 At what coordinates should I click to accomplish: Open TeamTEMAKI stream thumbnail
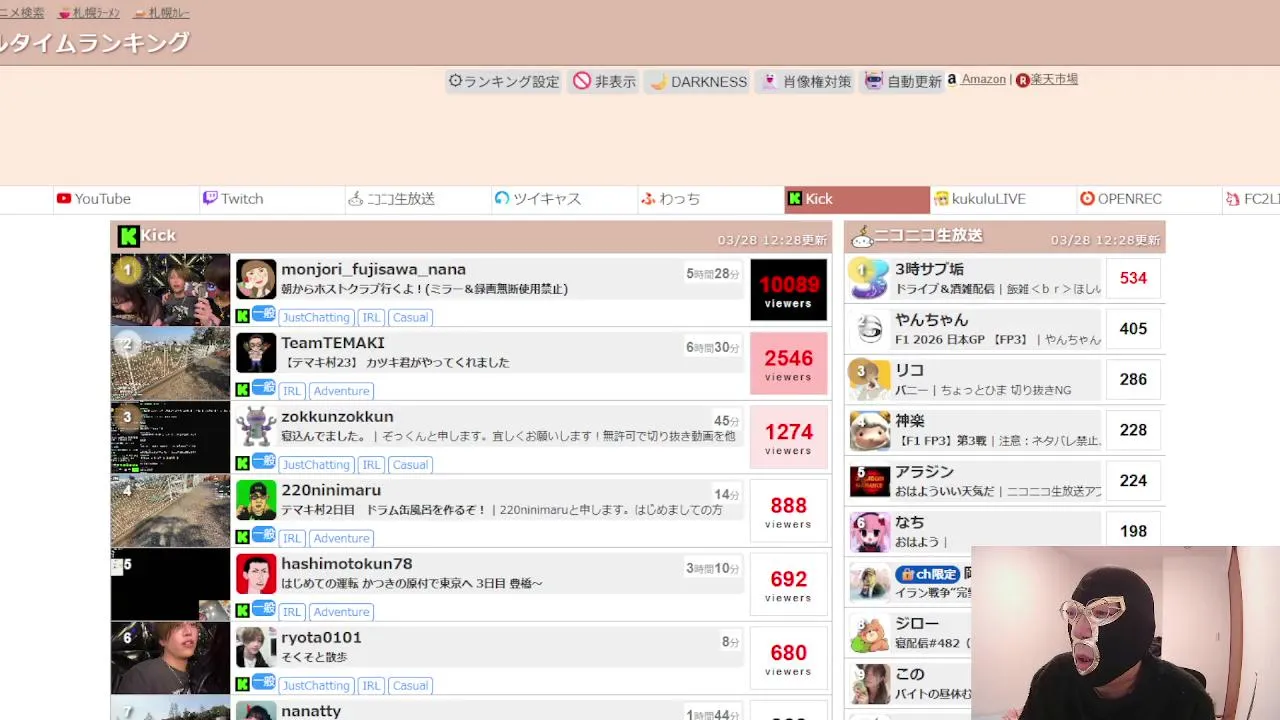(x=170, y=364)
